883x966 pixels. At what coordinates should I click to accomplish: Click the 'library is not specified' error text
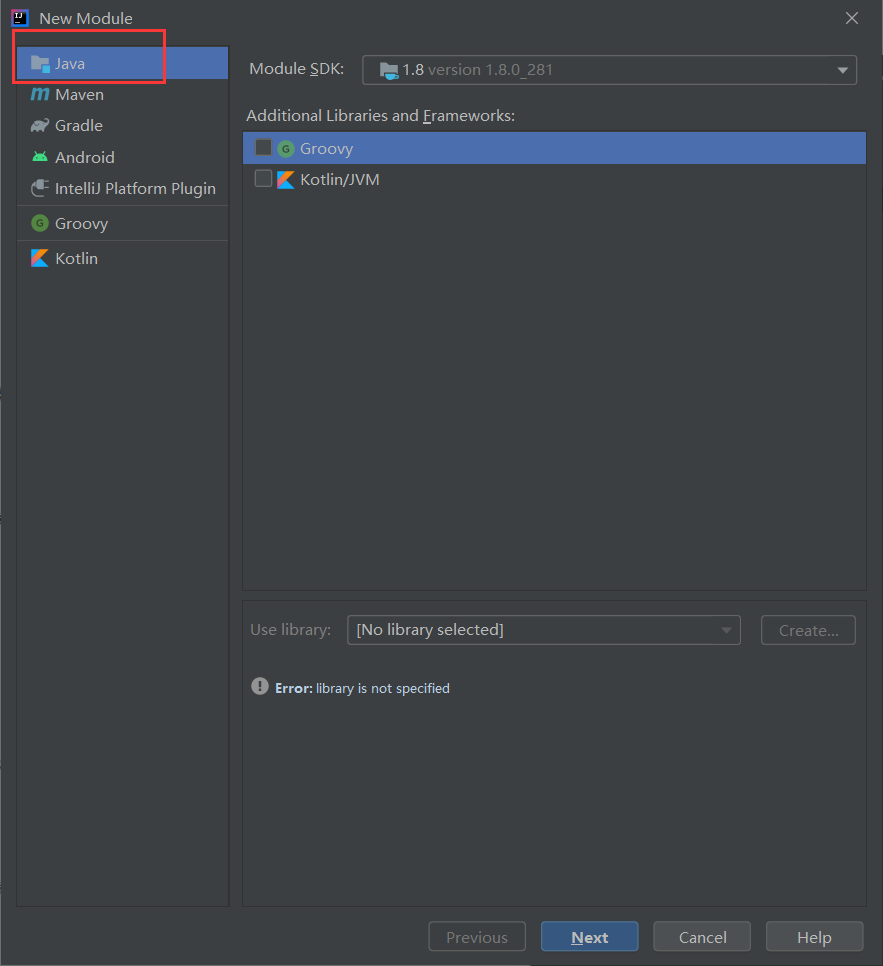click(383, 688)
